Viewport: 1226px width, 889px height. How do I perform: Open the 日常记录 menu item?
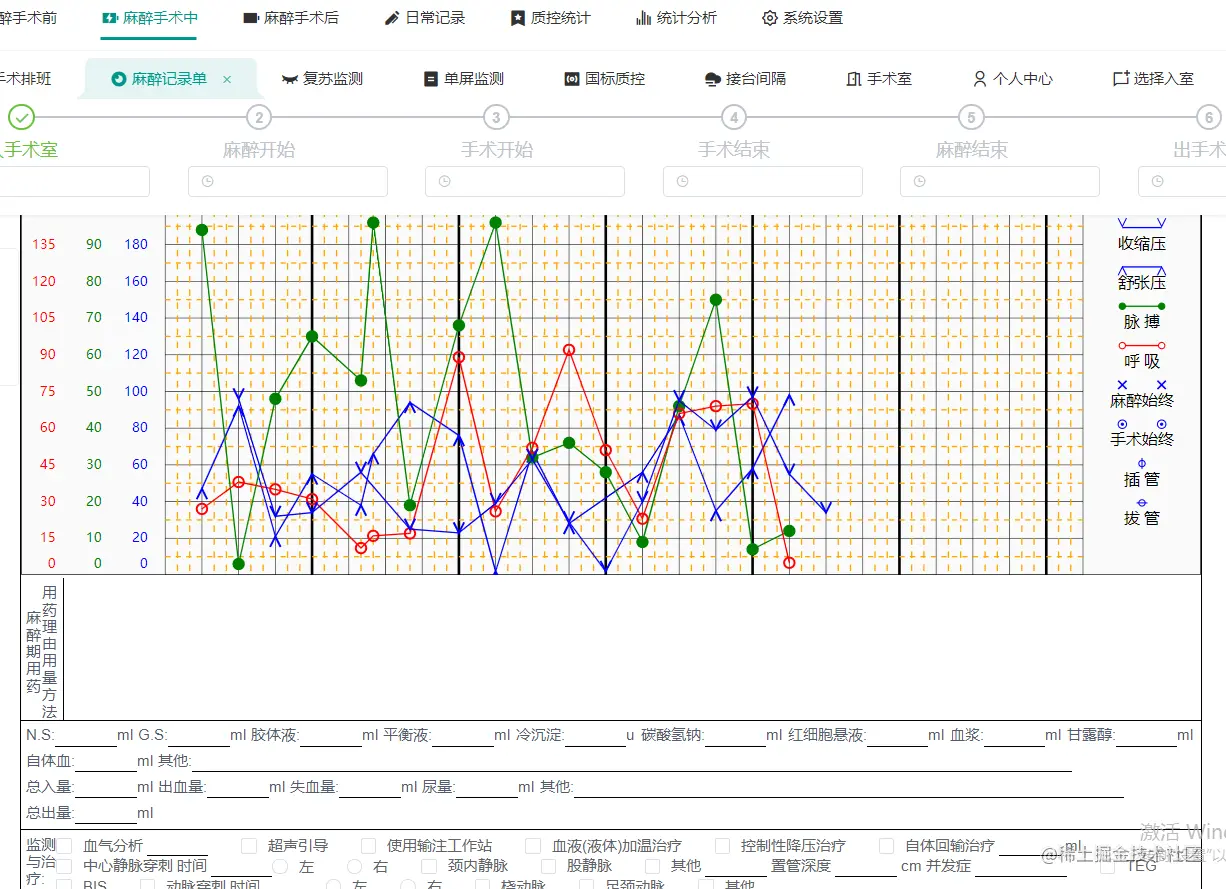424,17
